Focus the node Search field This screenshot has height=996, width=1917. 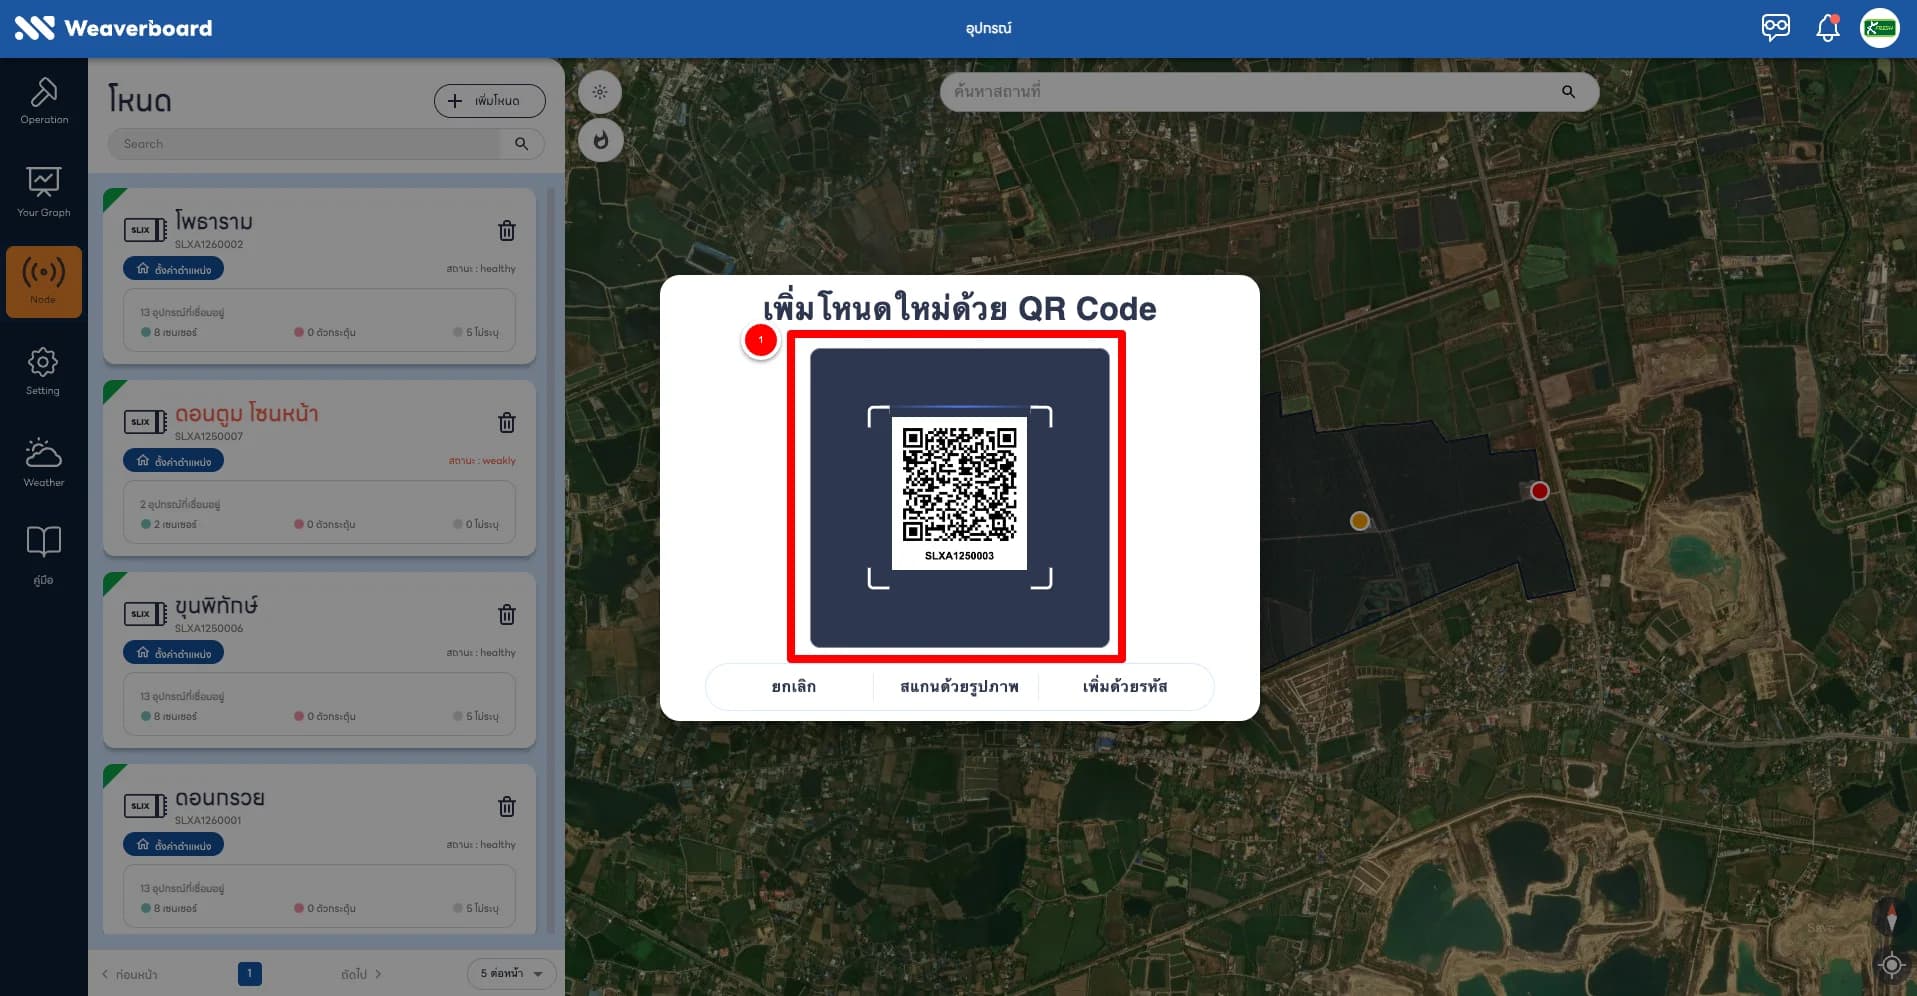coord(305,144)
